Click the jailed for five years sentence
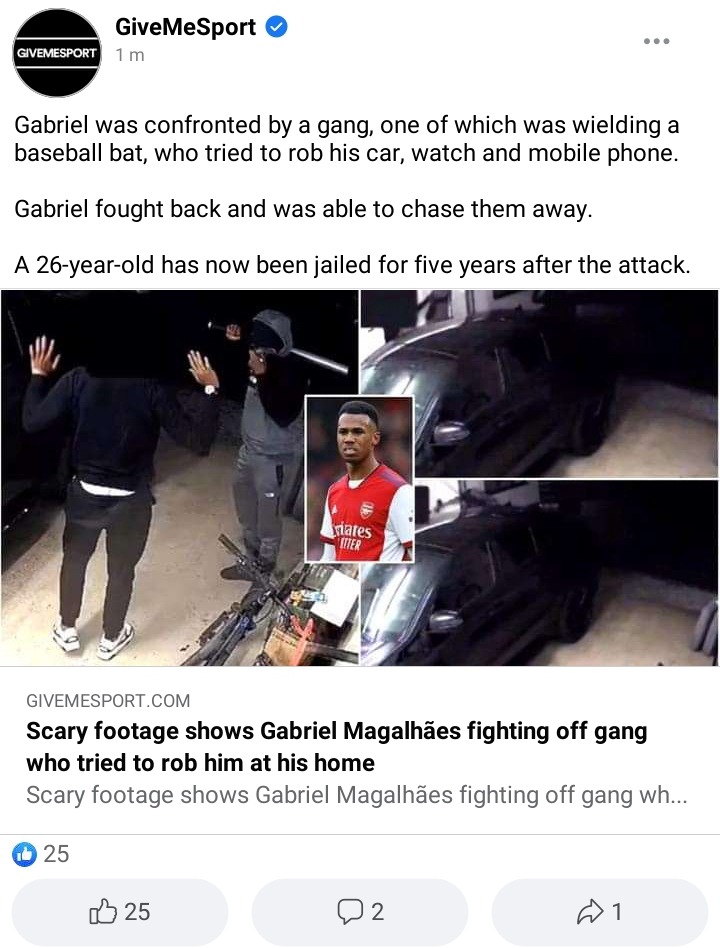 (x=352, y=265)
